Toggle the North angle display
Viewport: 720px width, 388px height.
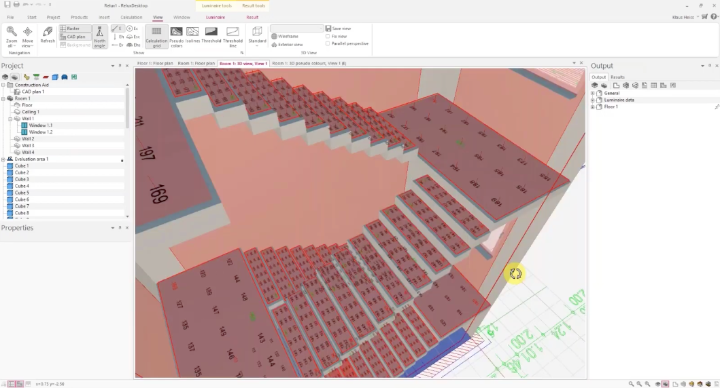[99, 36]
